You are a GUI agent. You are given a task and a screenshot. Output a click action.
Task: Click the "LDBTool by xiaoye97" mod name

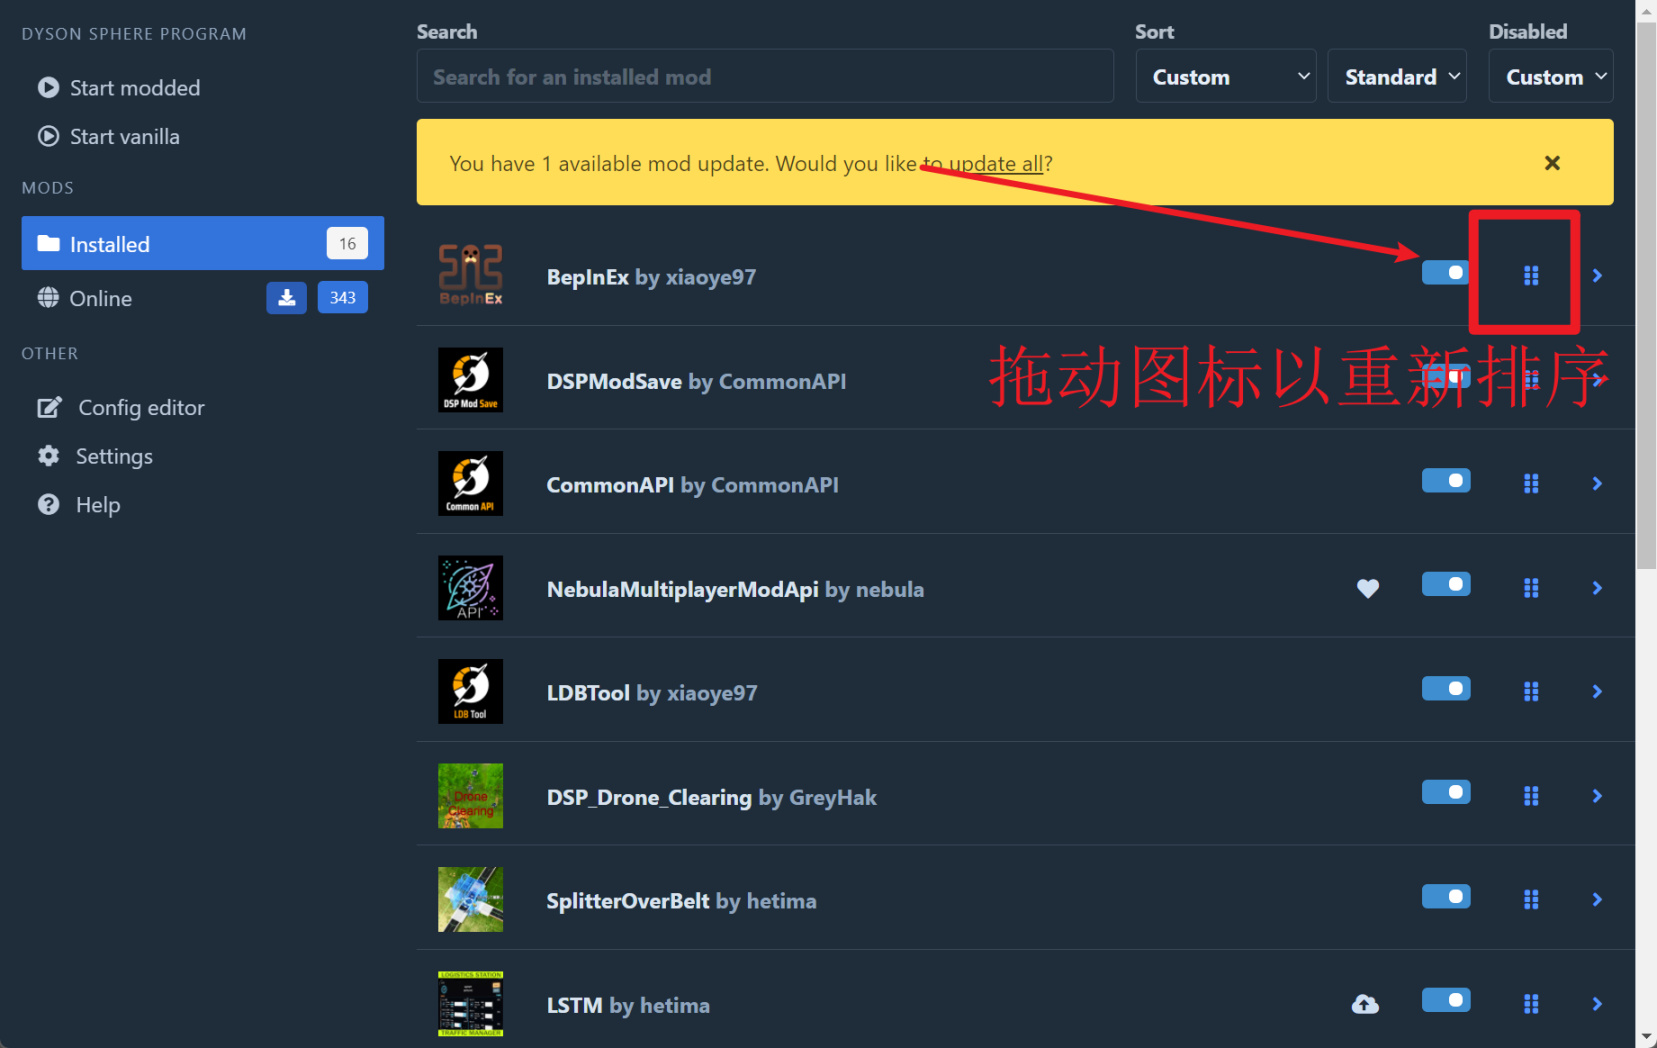point(652,693)
